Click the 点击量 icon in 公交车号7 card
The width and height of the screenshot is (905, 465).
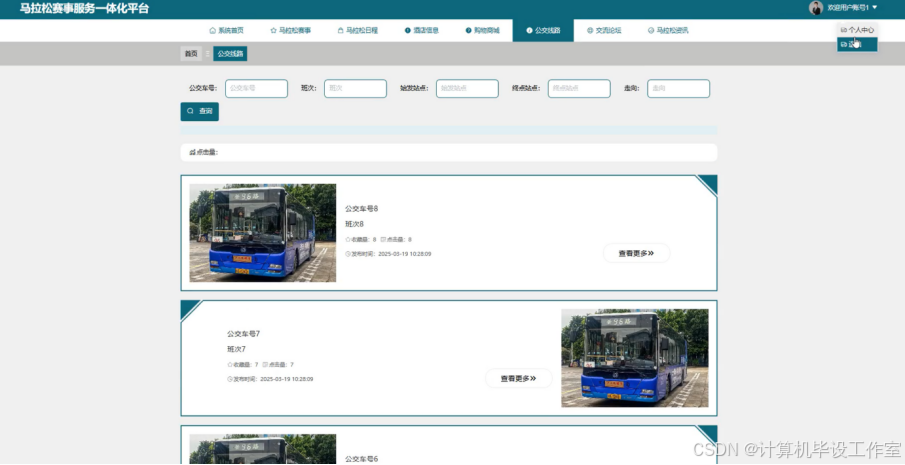265,365
